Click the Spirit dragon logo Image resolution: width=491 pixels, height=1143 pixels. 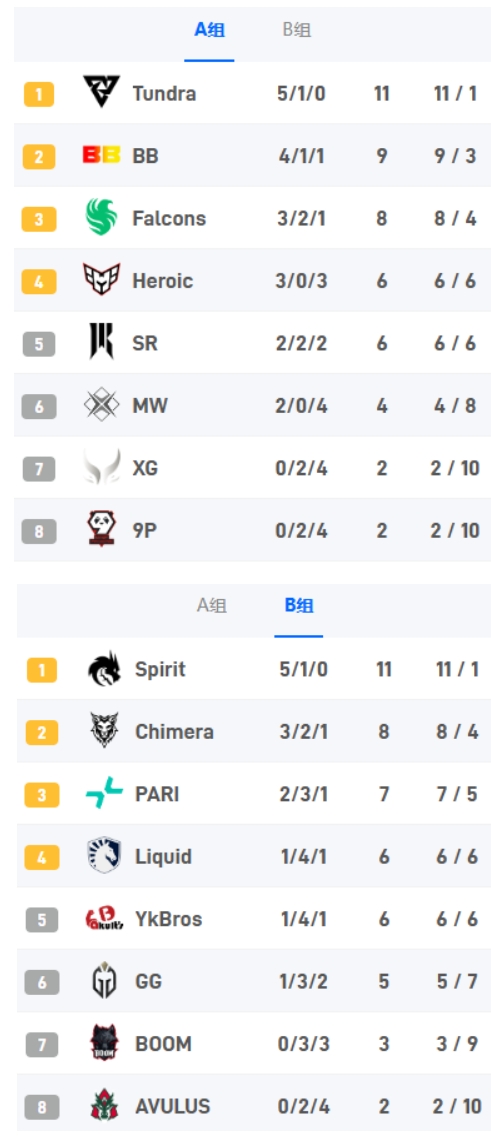coord(104,669)
